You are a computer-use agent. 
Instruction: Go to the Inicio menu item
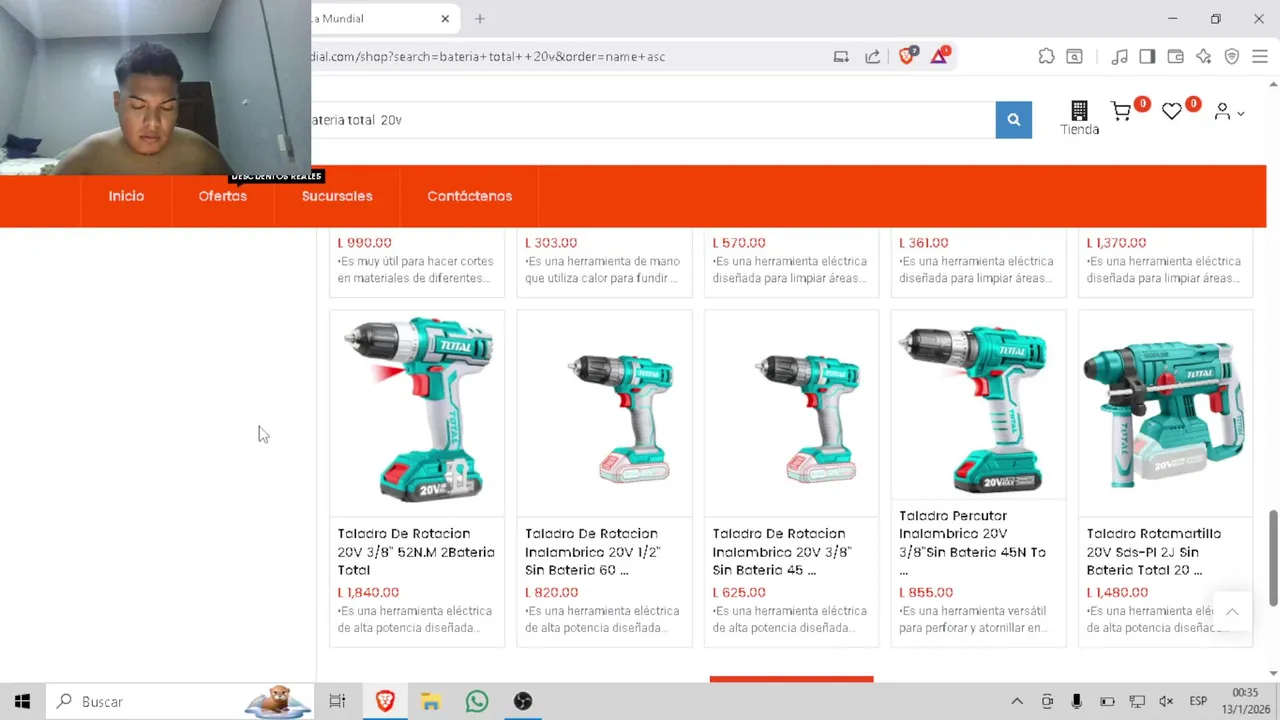[126, 196]
